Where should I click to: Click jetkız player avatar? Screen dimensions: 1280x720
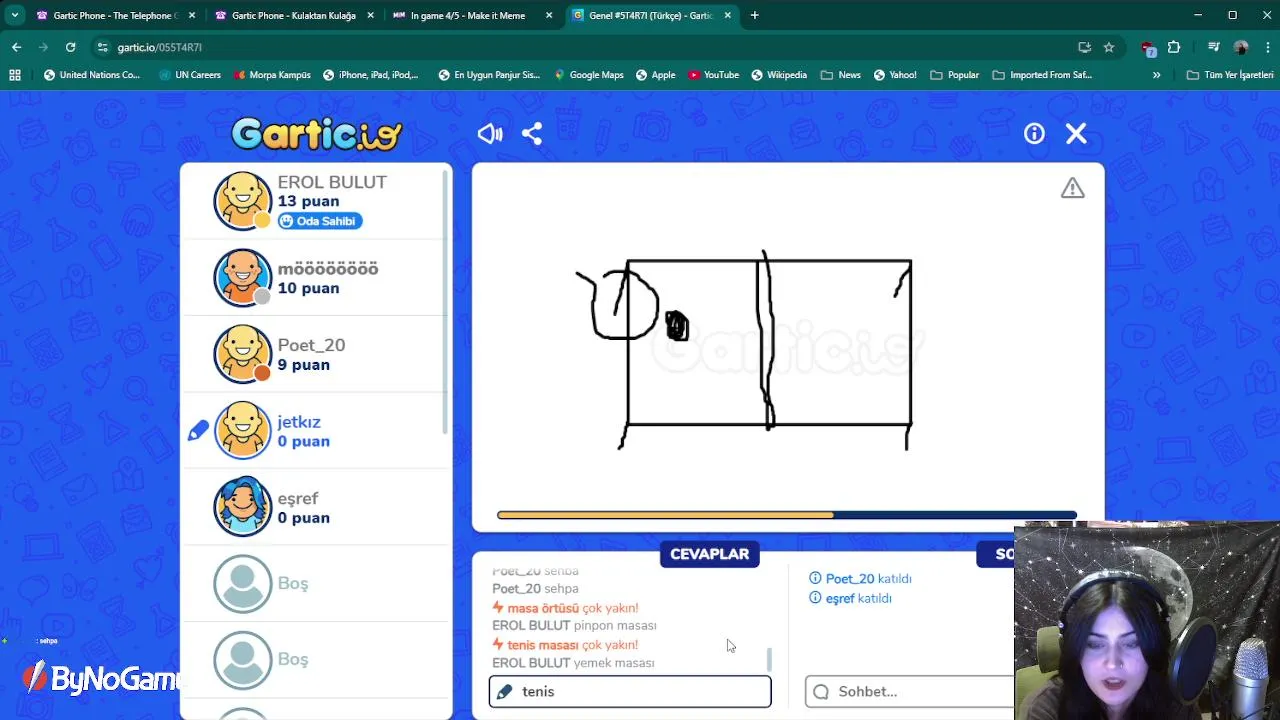coord(243,430)
